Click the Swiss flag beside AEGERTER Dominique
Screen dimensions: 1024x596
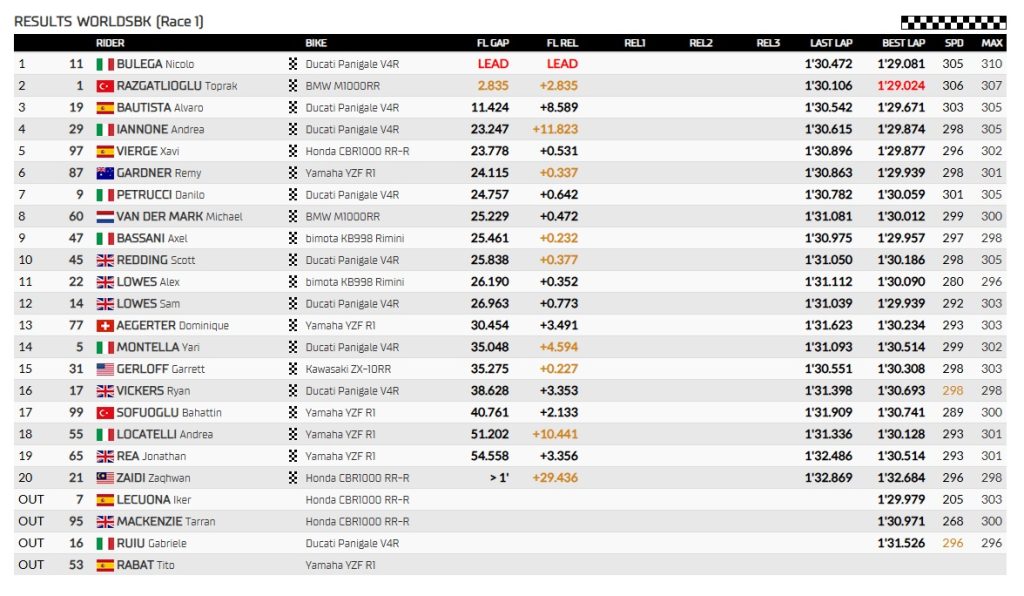click(x=104, y=326)
